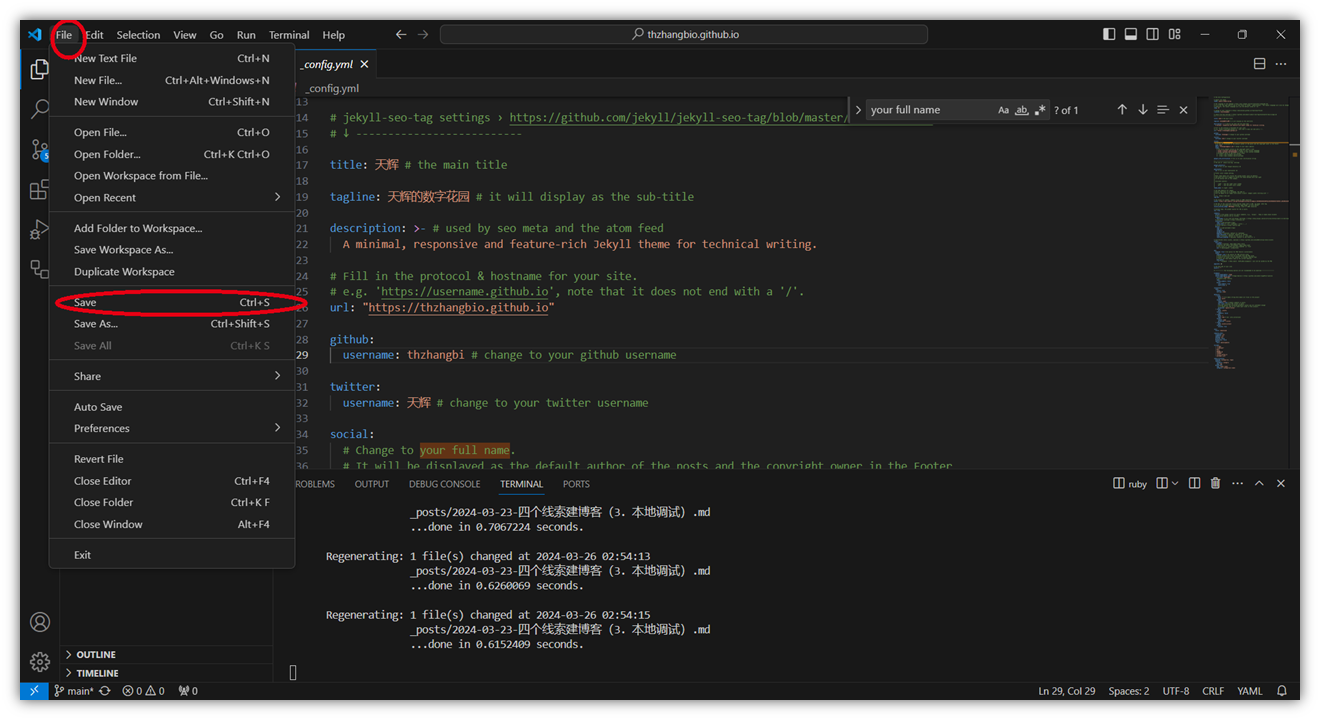Open the Explorer view in the activity bar
The image size is (1320, 720).
40,69
